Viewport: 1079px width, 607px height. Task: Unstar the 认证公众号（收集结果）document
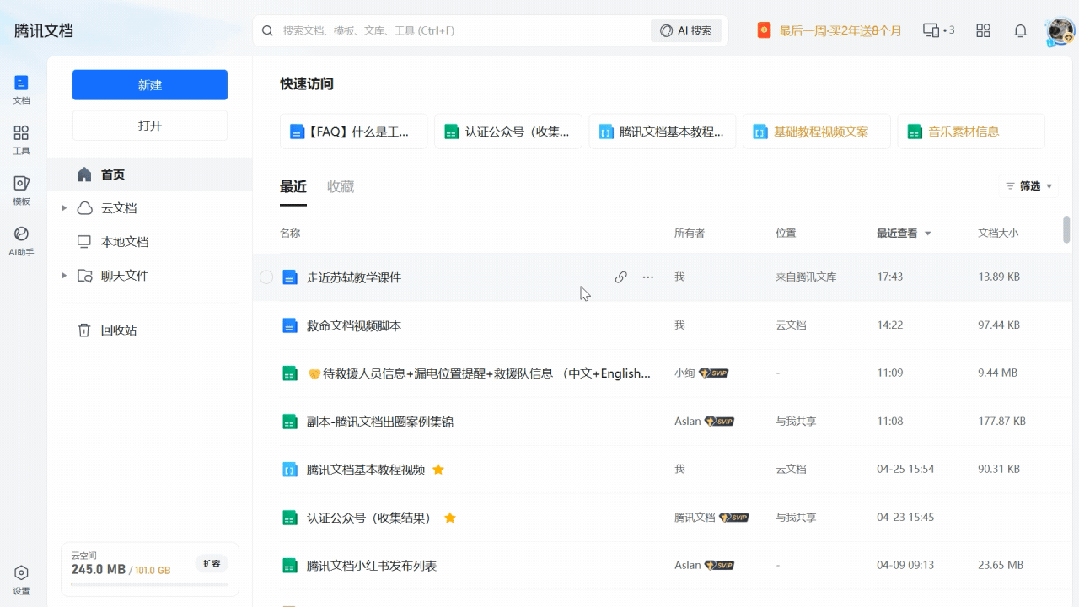[x=450, y=518]
